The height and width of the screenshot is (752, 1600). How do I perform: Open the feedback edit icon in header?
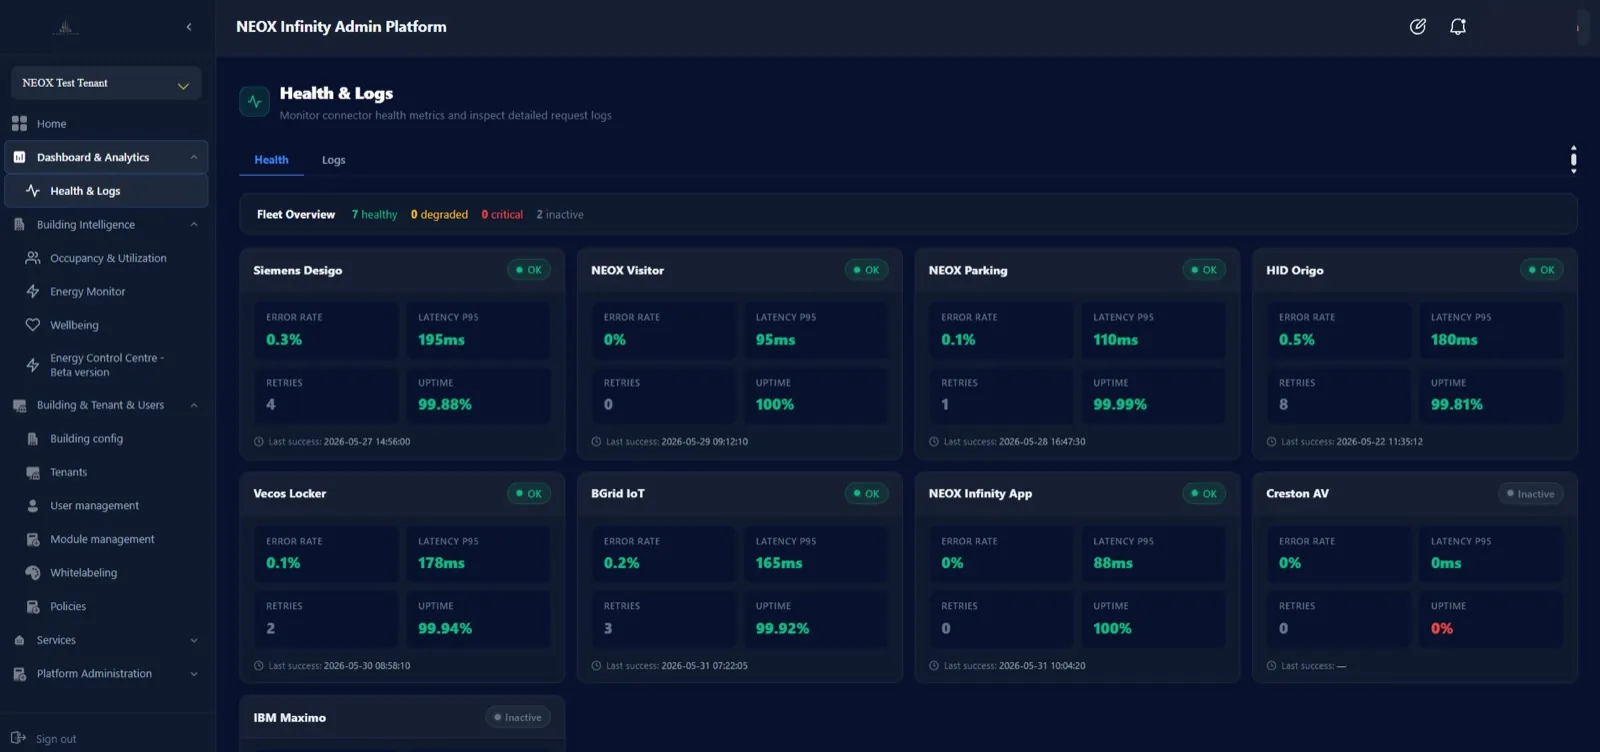1418,27
